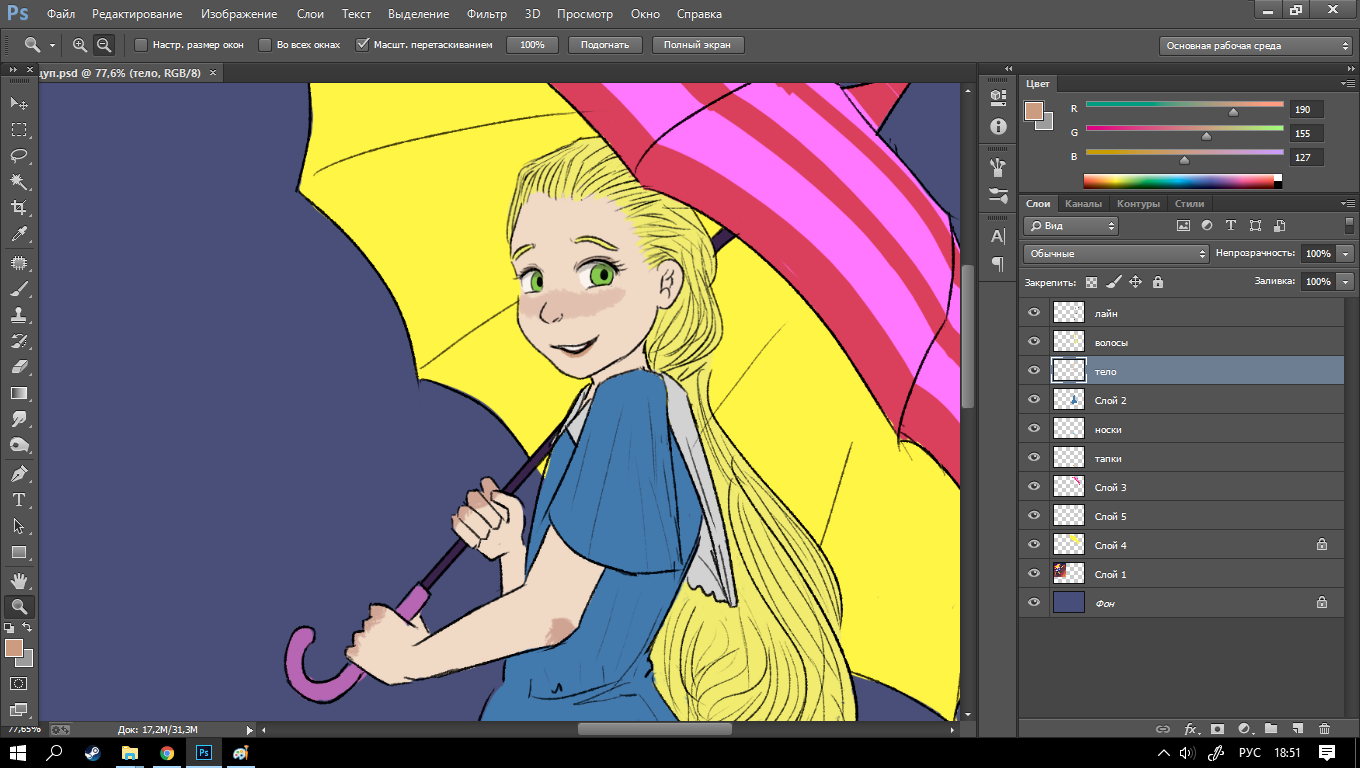
Task: Select the Path Selection arrow tool
Action: tap(19, 526)
